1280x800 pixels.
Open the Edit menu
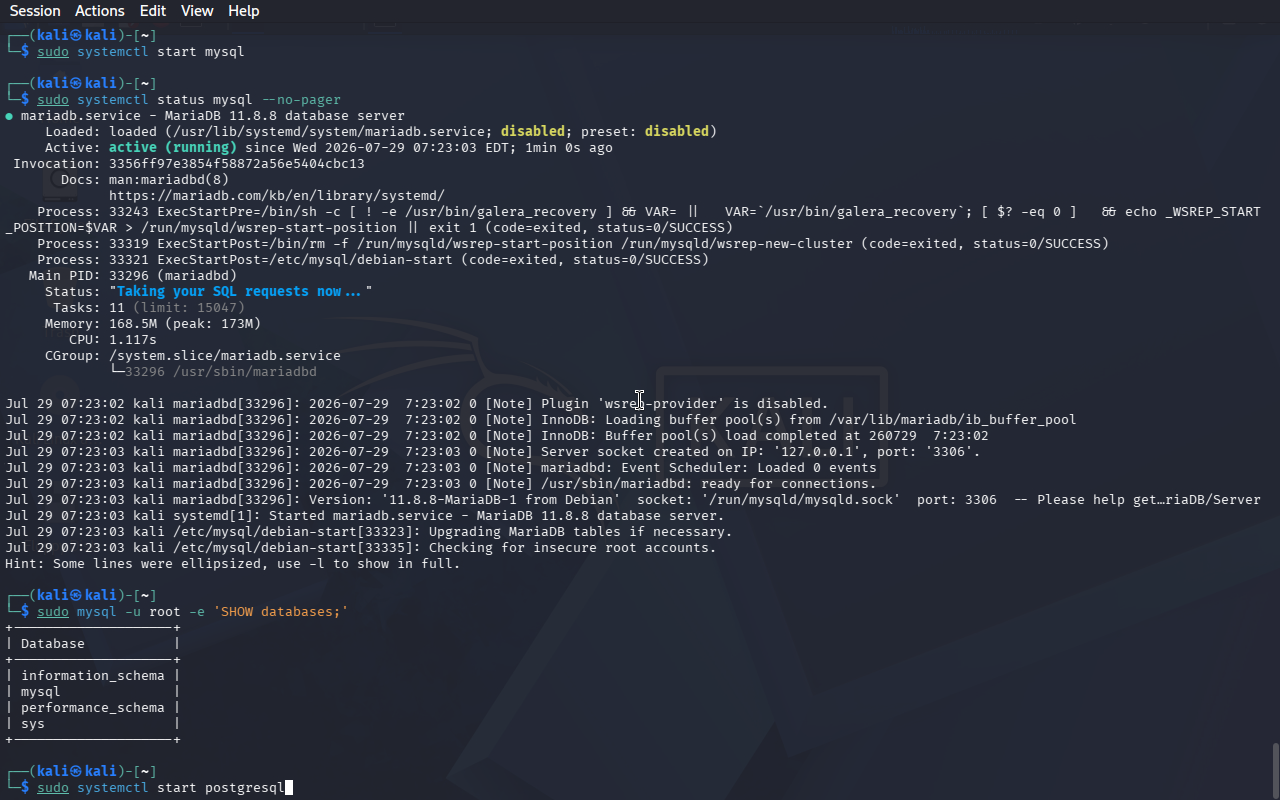[153, 11]
